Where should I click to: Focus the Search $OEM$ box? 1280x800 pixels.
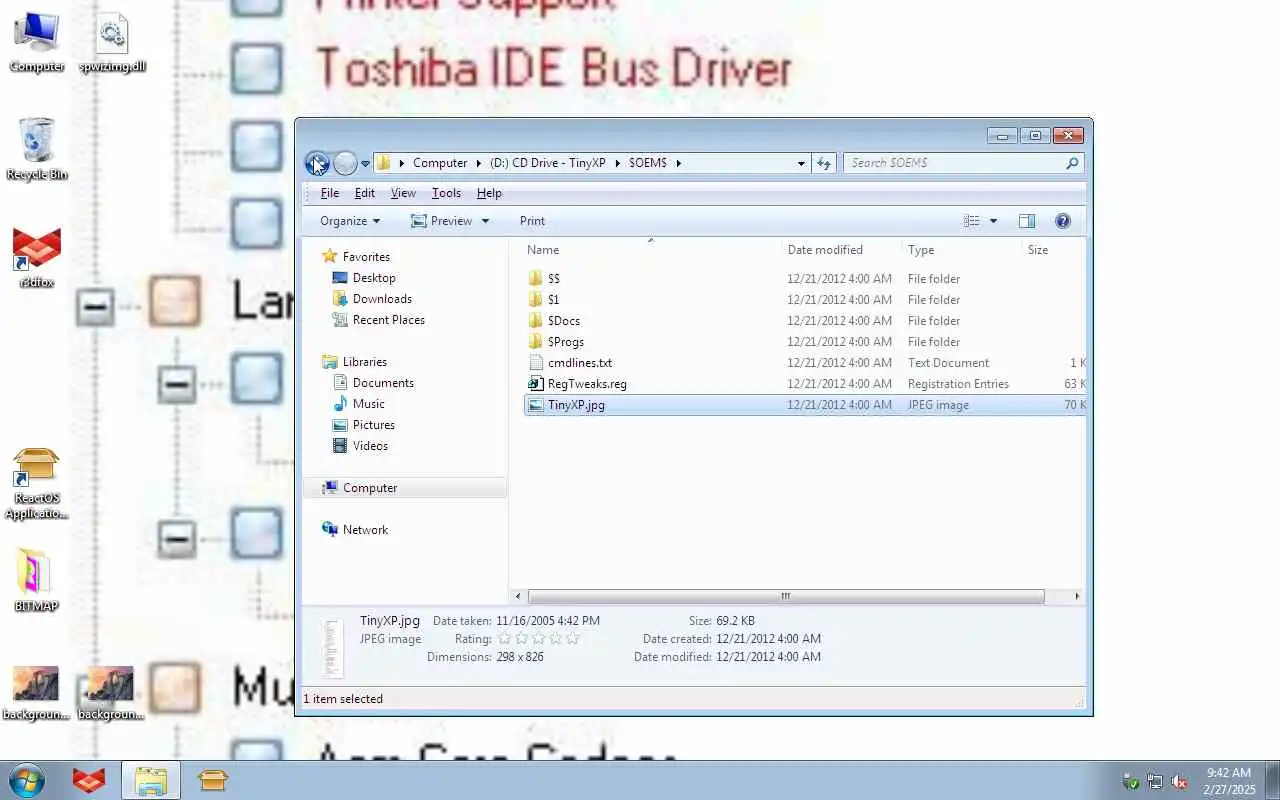click(x=955, y=163)
